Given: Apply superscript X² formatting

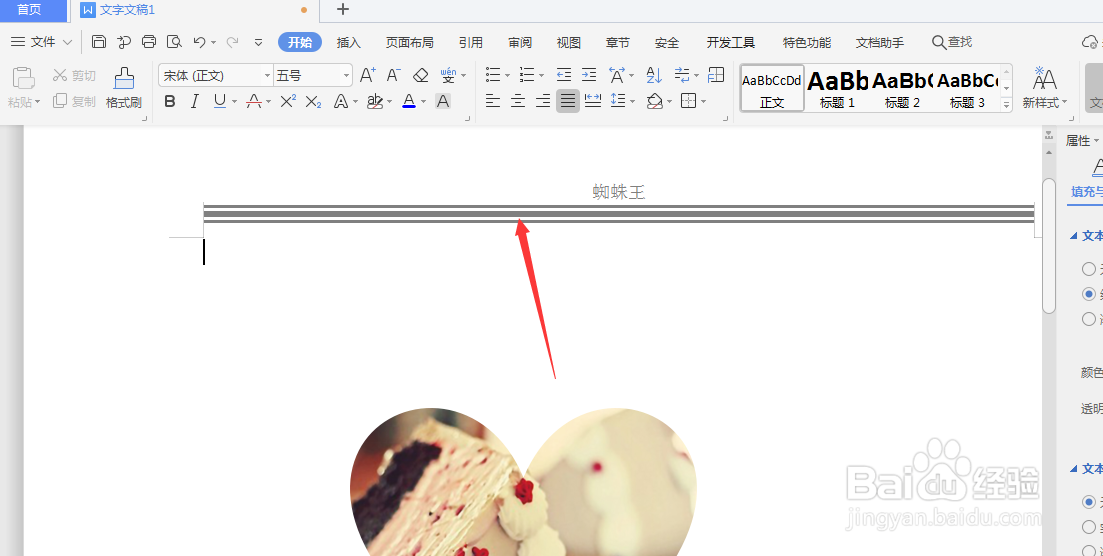Looking at the screenshot, I should click(288, 101).
